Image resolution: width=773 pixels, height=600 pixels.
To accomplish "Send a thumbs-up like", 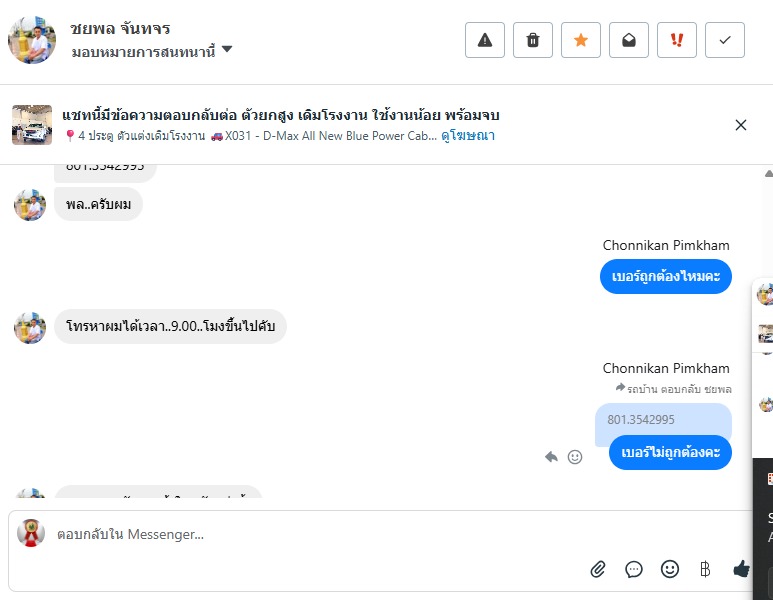I will click(x=741, y=569).
